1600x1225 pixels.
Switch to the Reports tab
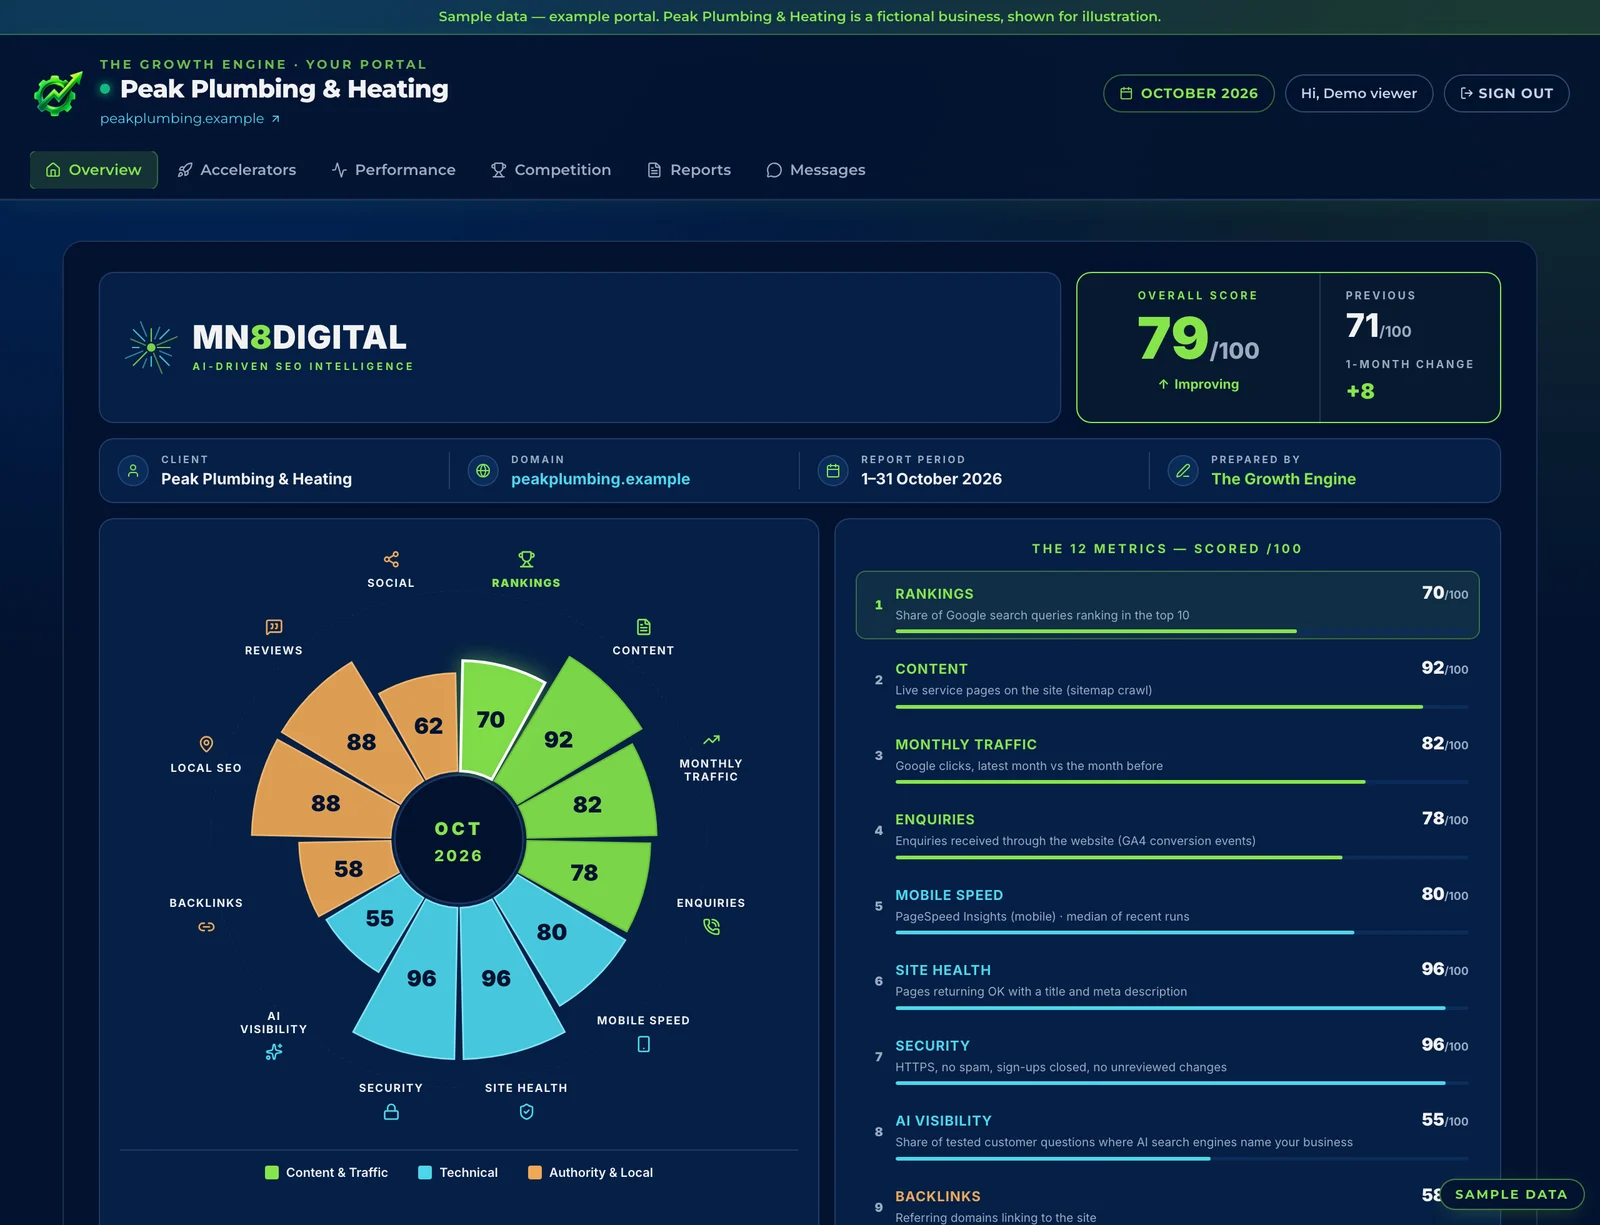click(689, 170)
